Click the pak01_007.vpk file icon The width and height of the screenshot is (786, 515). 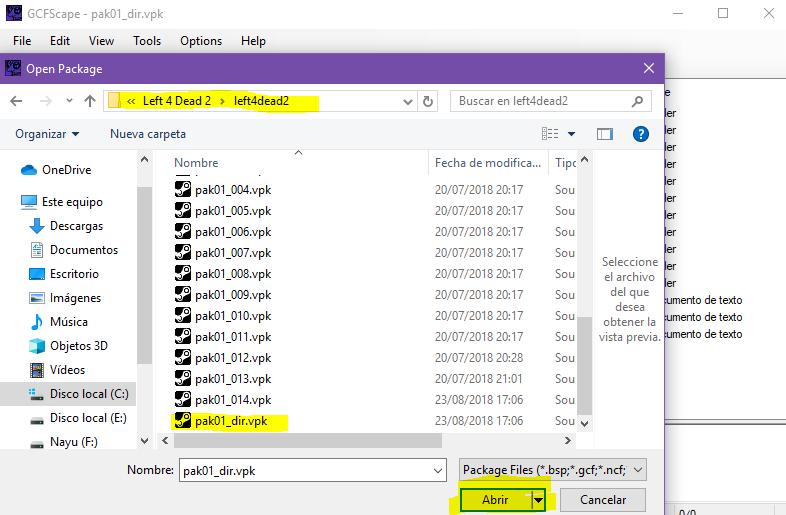point(183,253)
